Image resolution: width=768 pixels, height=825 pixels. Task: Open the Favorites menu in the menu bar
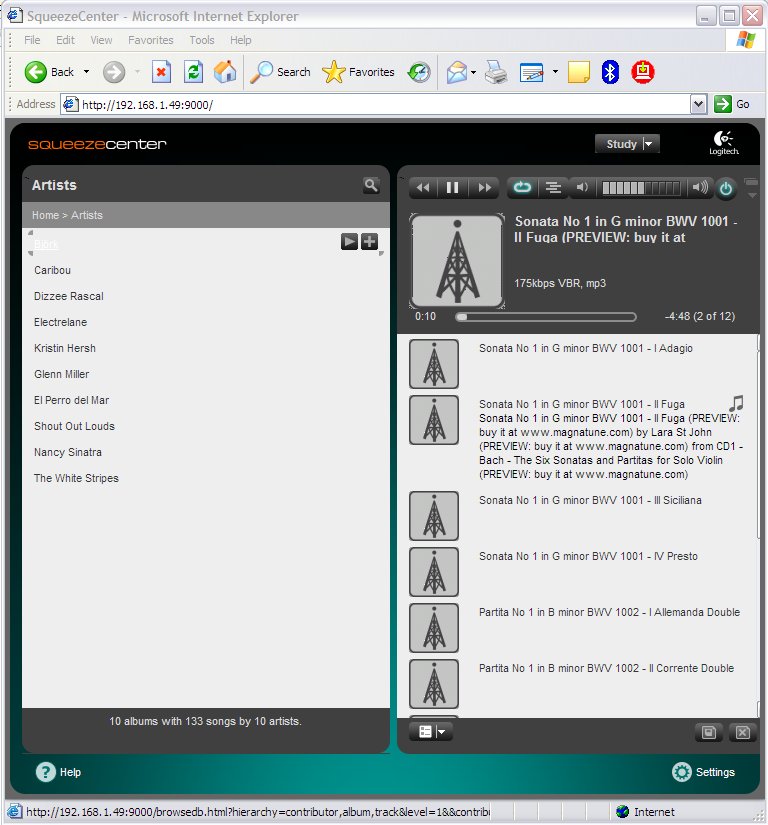click(x=150, y=40)
